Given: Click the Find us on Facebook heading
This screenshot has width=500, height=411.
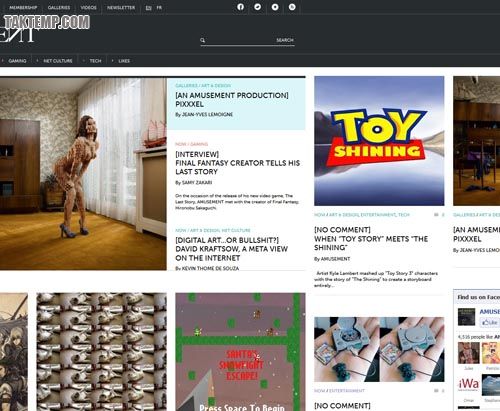Looking at the screenshot, I should point(479,297).
